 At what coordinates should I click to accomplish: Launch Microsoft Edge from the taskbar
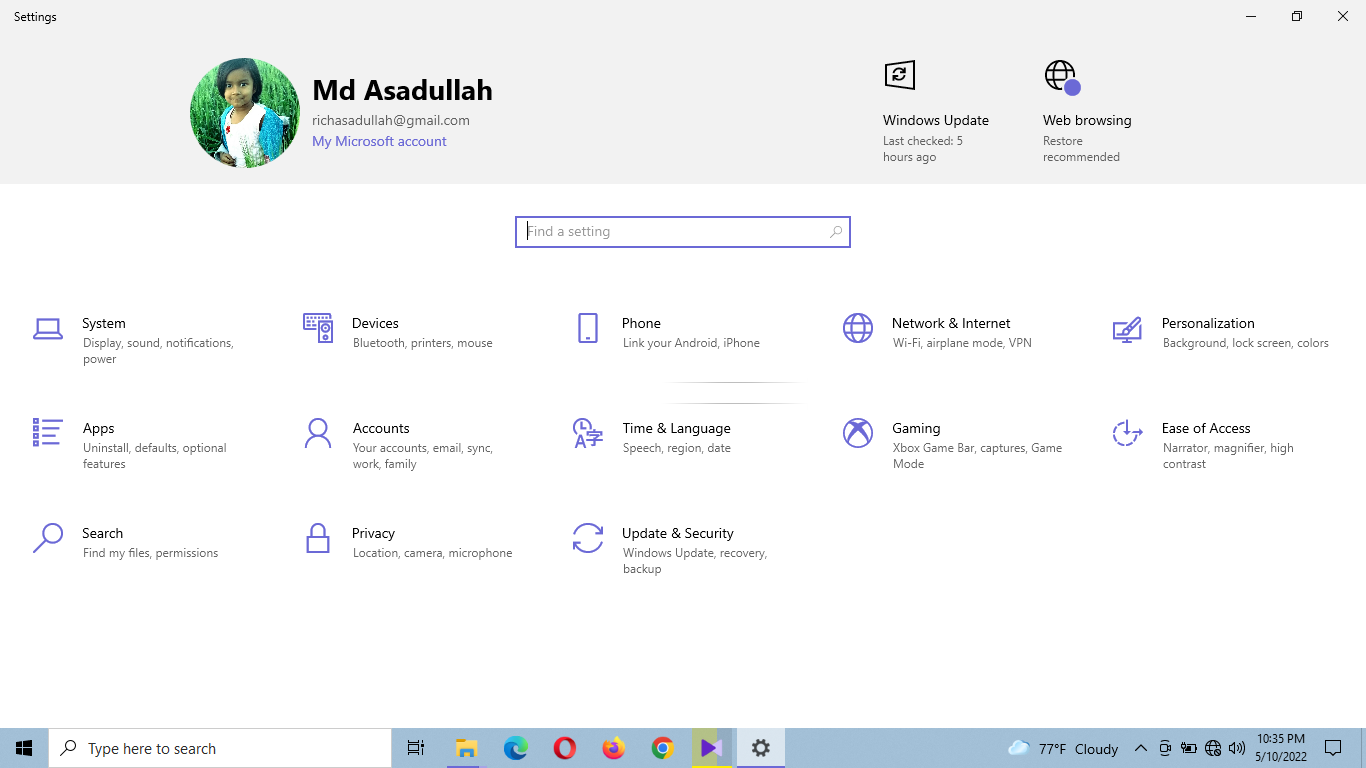pos(515,748)
